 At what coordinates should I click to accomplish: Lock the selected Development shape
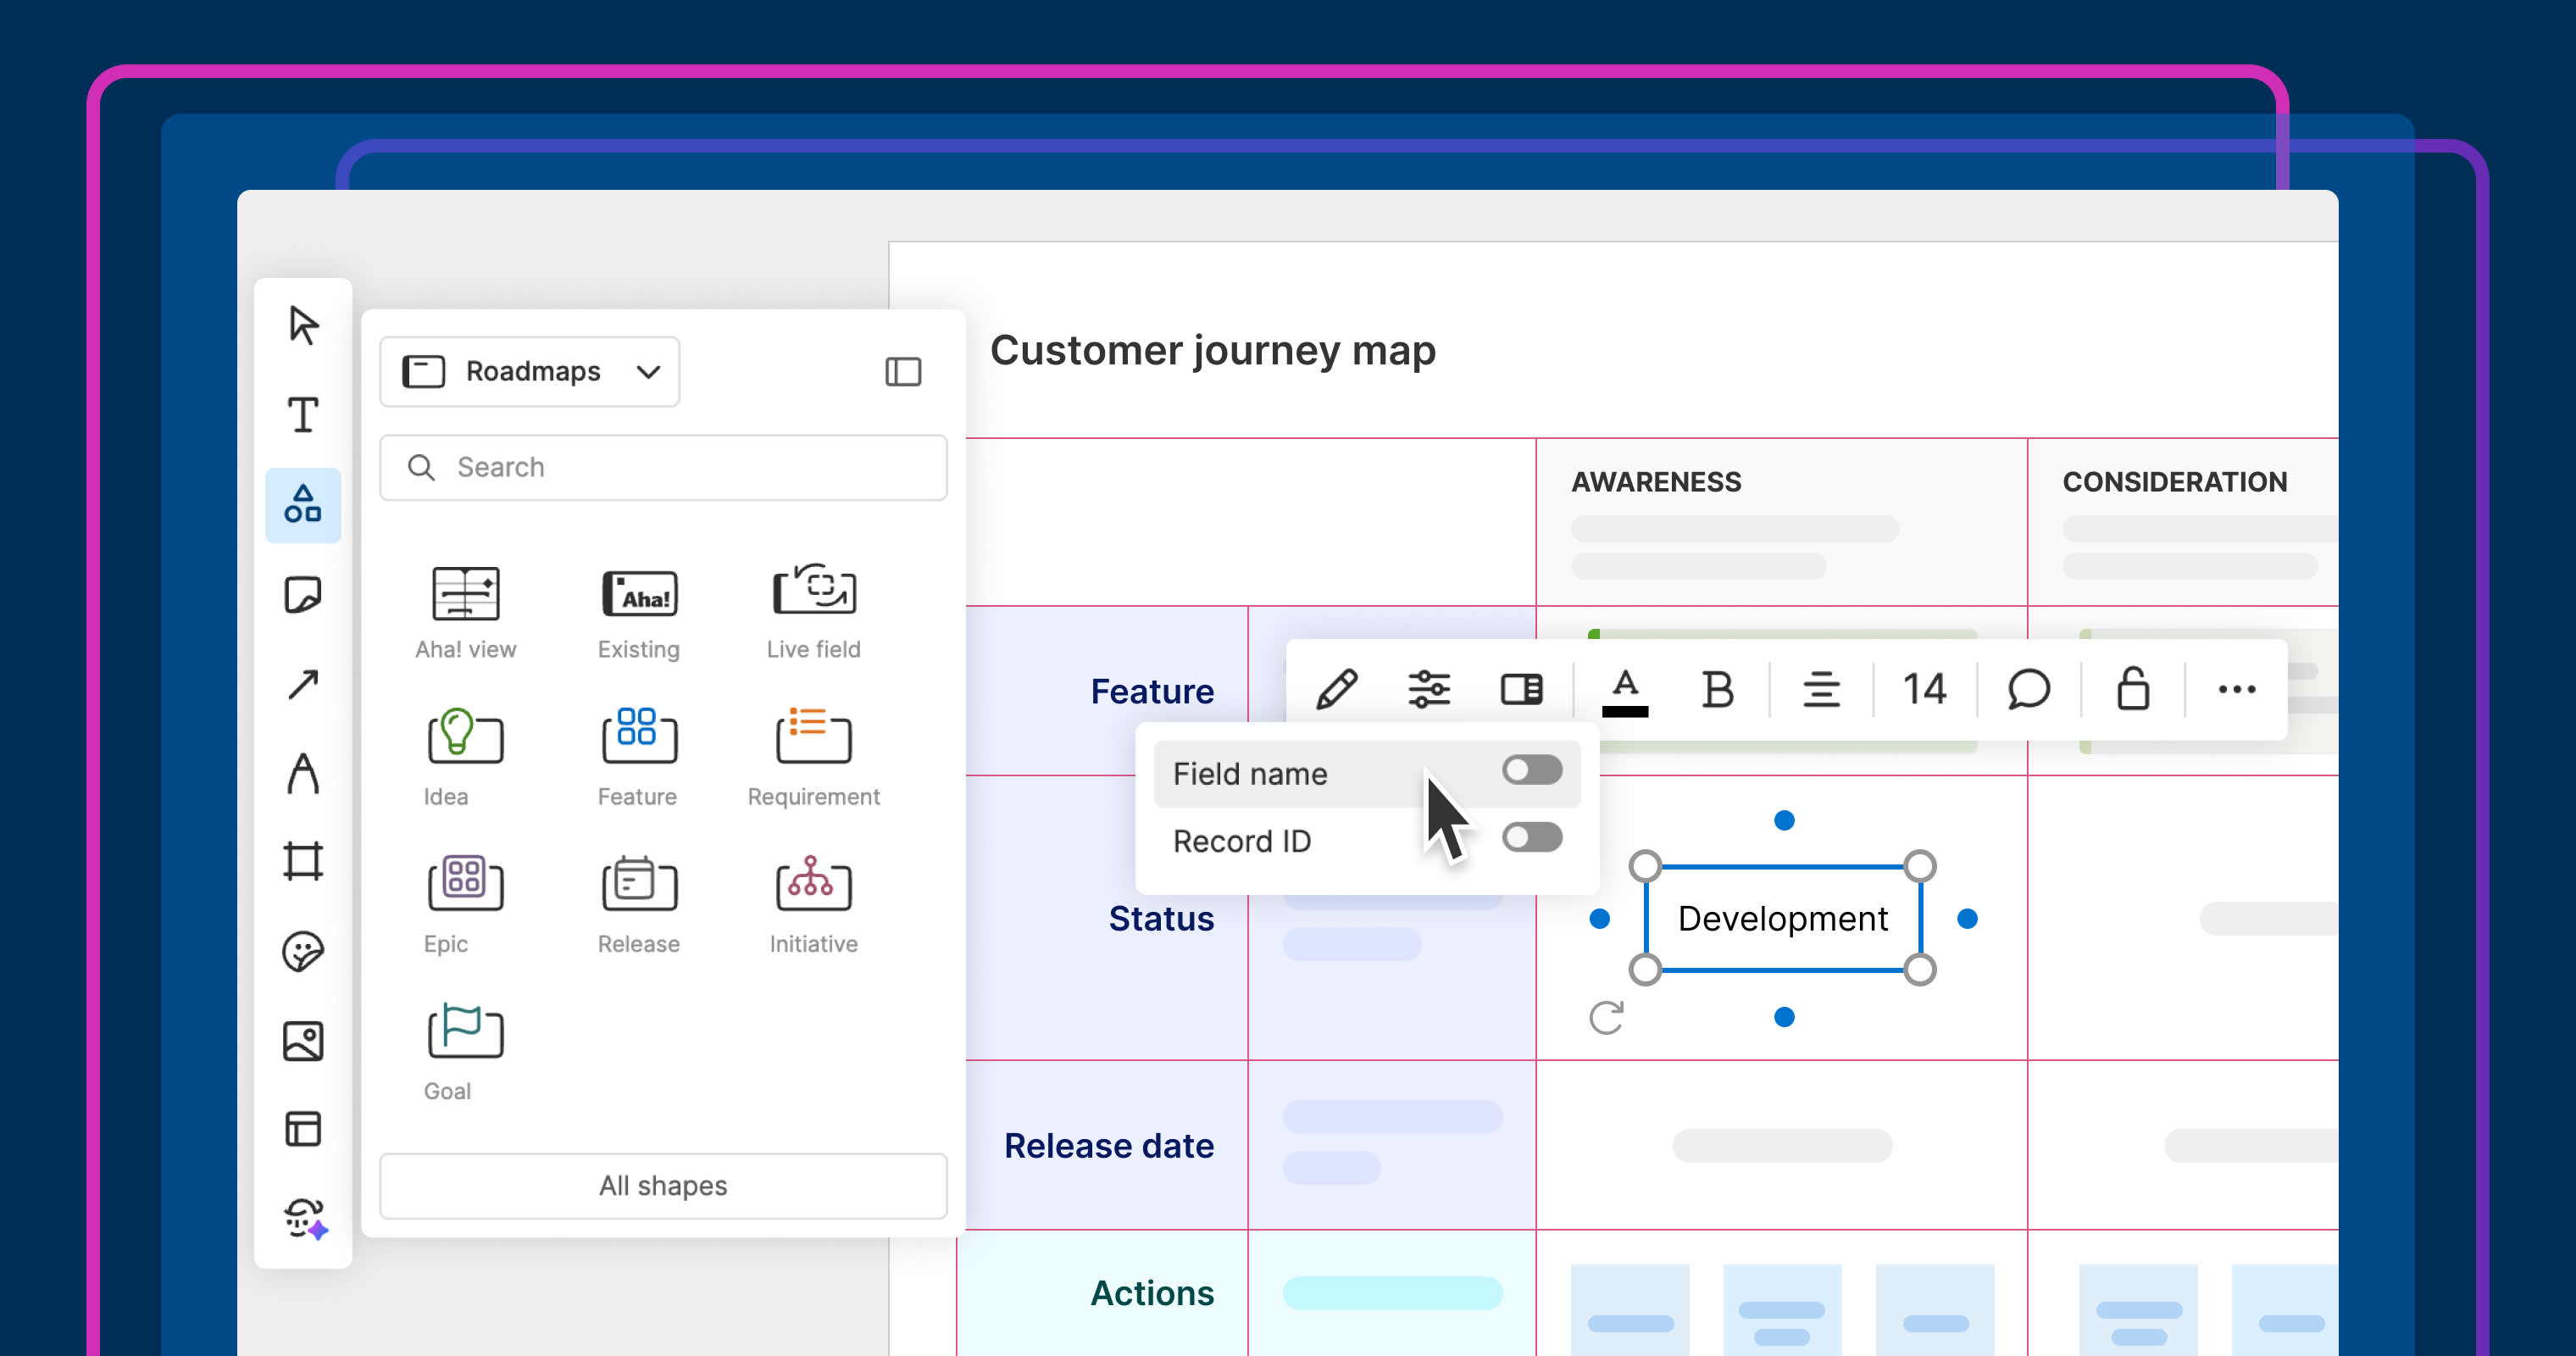click(2131, 689)
